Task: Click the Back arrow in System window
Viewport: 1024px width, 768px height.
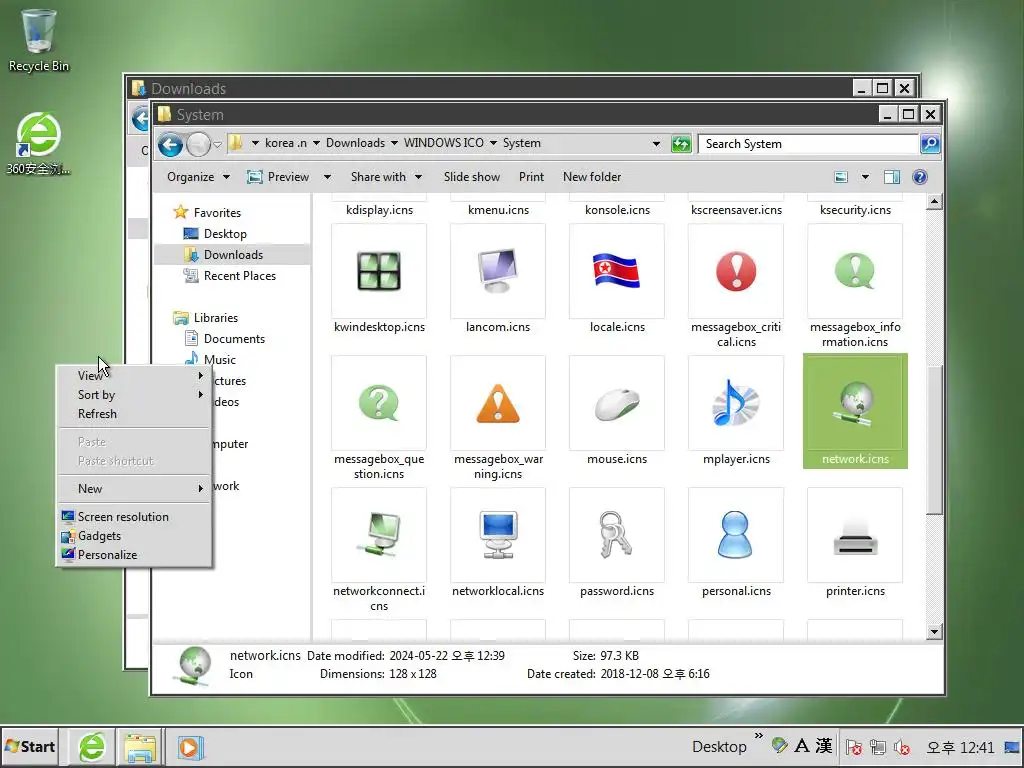Action: click(x=170, y=144)
